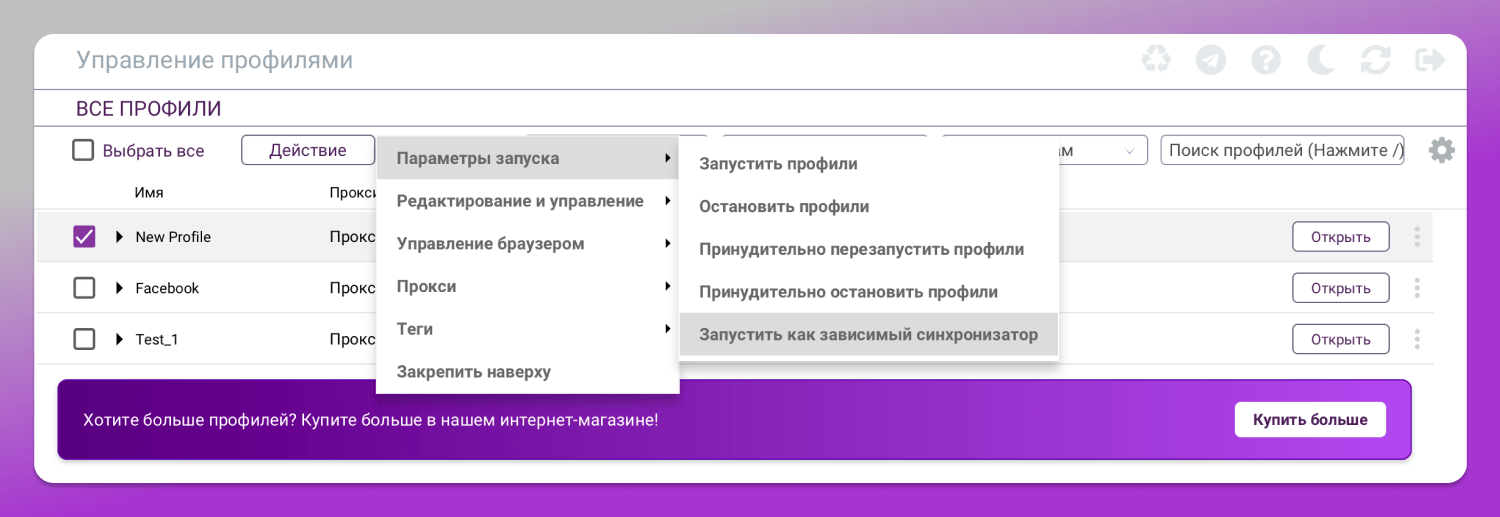Click the Test_1 profile name
Viewport: 1500px width, 517px height.
click(x=157, y=340)
